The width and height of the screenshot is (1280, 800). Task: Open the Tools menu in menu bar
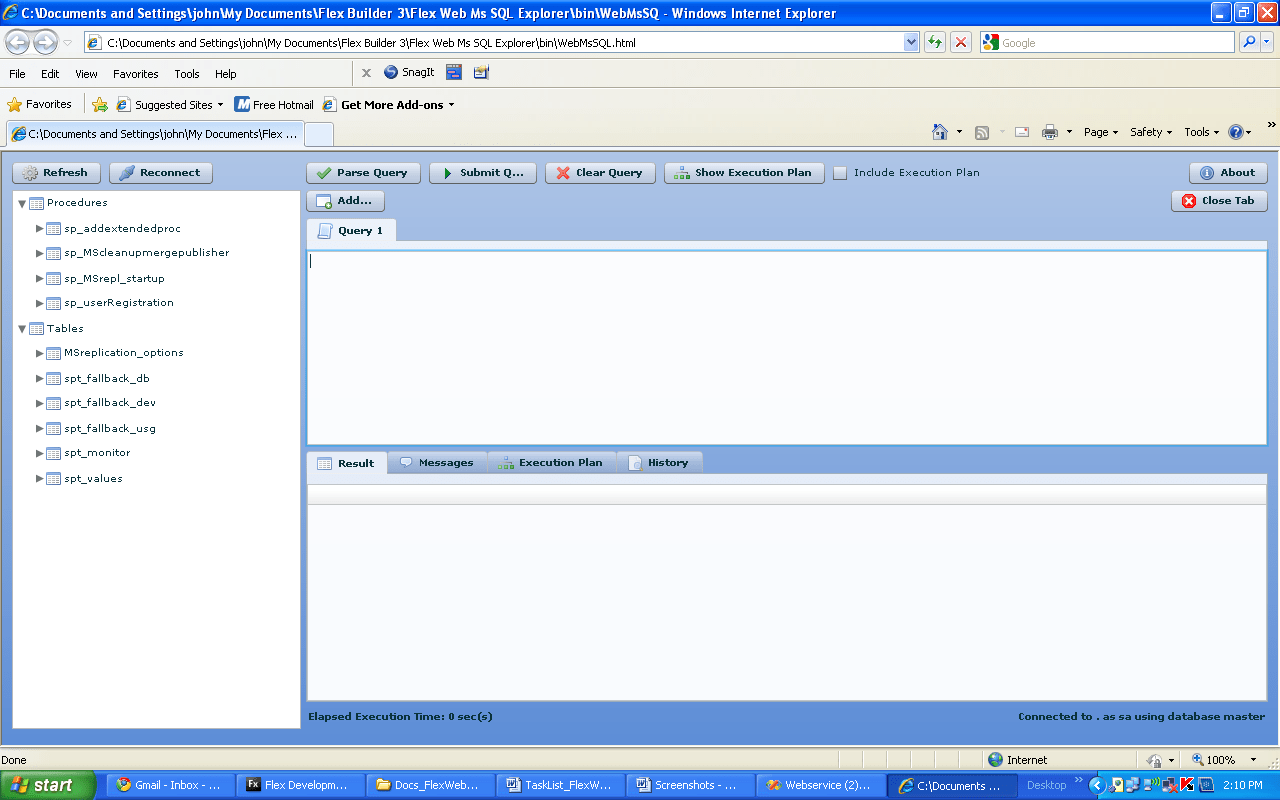point(187,74)
